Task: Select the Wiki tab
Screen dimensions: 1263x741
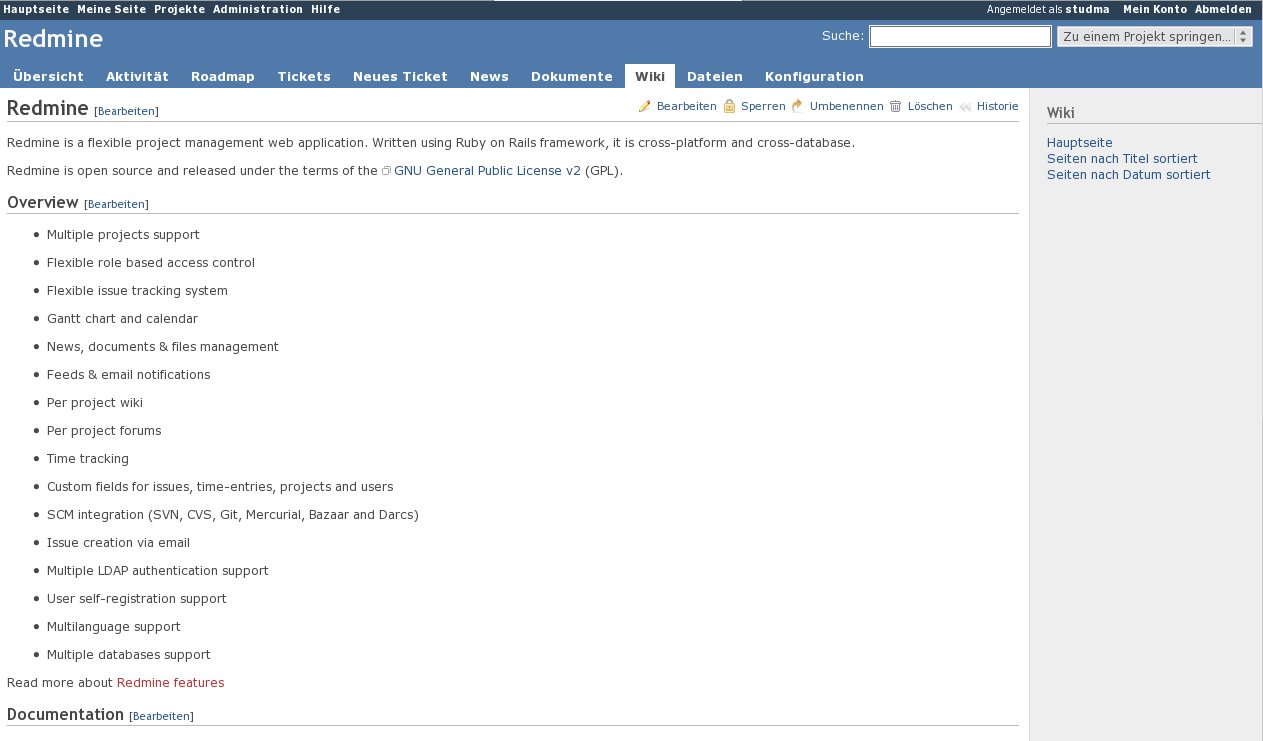Action: 650,76
